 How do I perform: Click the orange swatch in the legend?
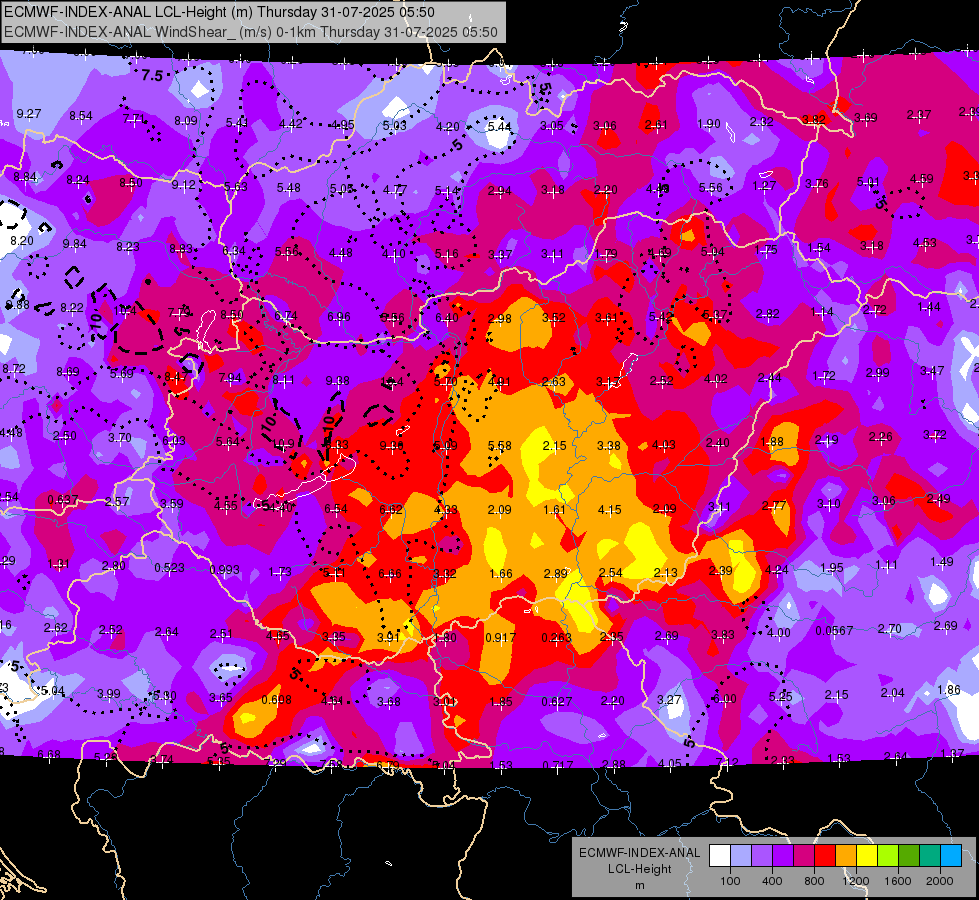click(x=846, y=856)
